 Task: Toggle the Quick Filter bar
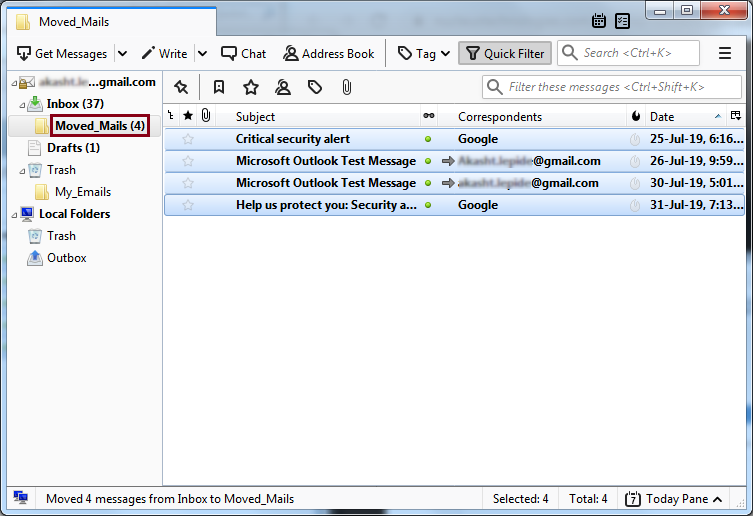505,53
